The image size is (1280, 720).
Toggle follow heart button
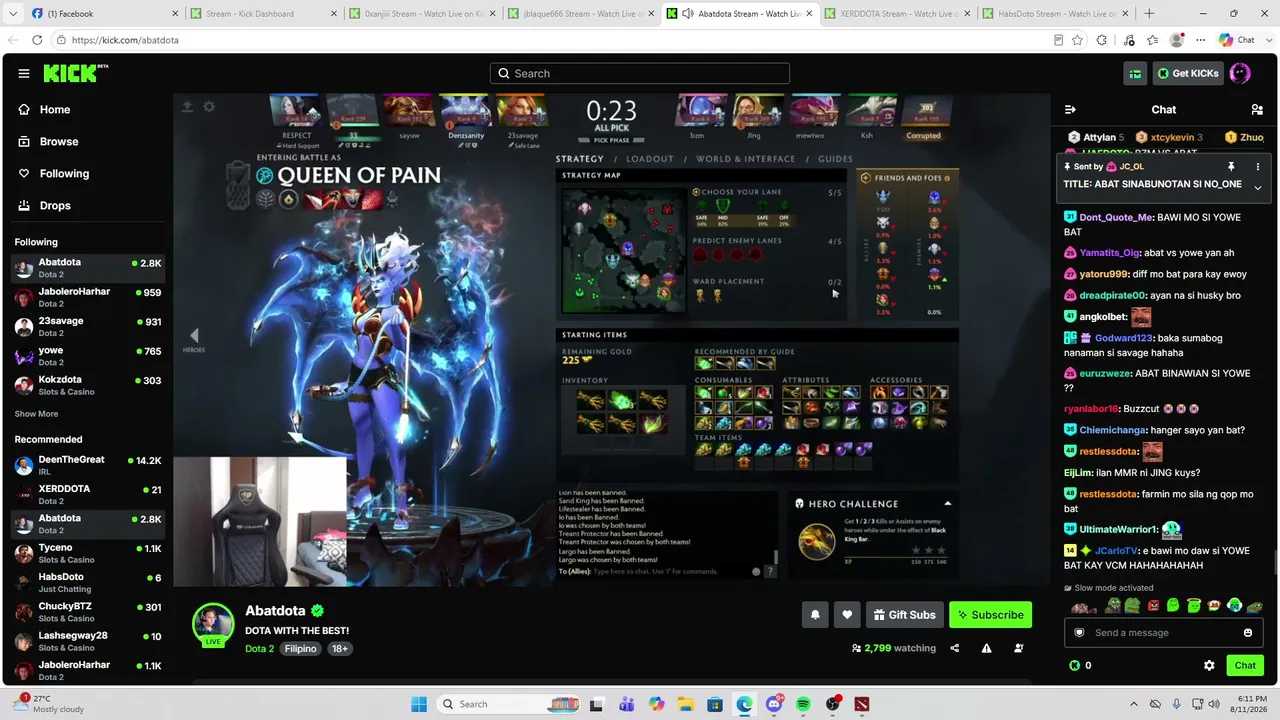coord(847,615)
